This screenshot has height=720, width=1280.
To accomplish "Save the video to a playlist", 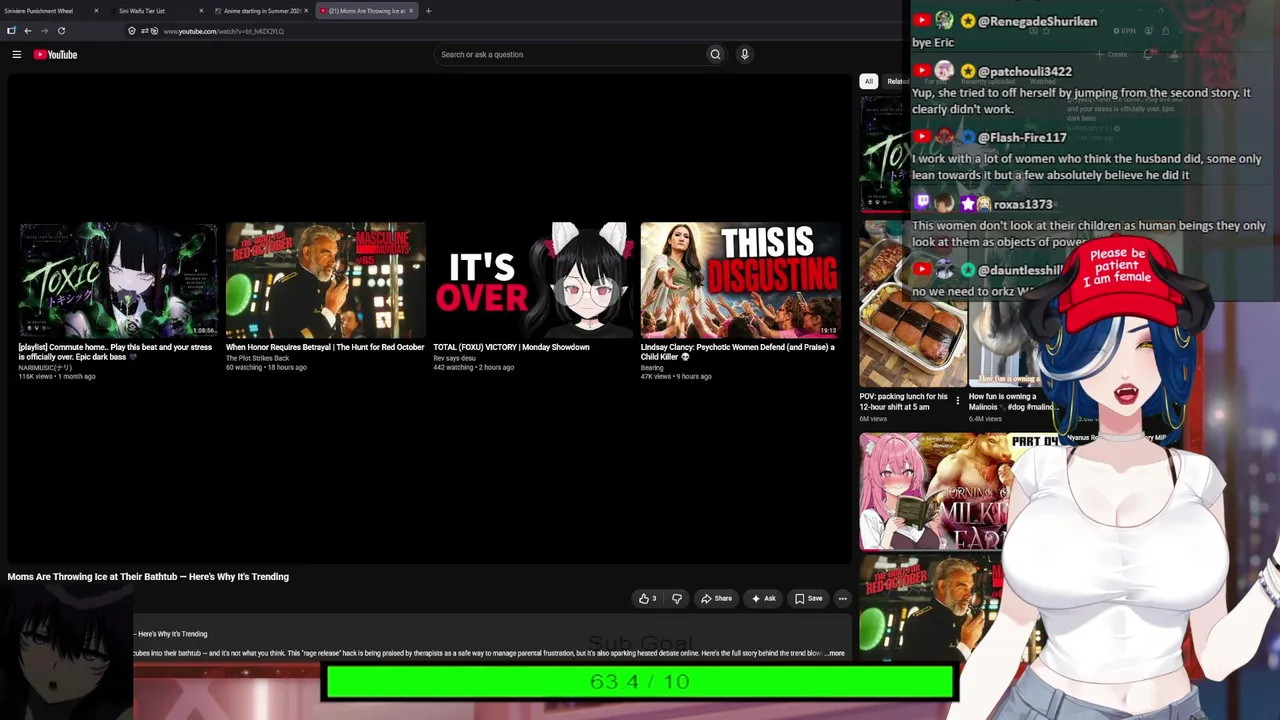I will click(808, 599).
